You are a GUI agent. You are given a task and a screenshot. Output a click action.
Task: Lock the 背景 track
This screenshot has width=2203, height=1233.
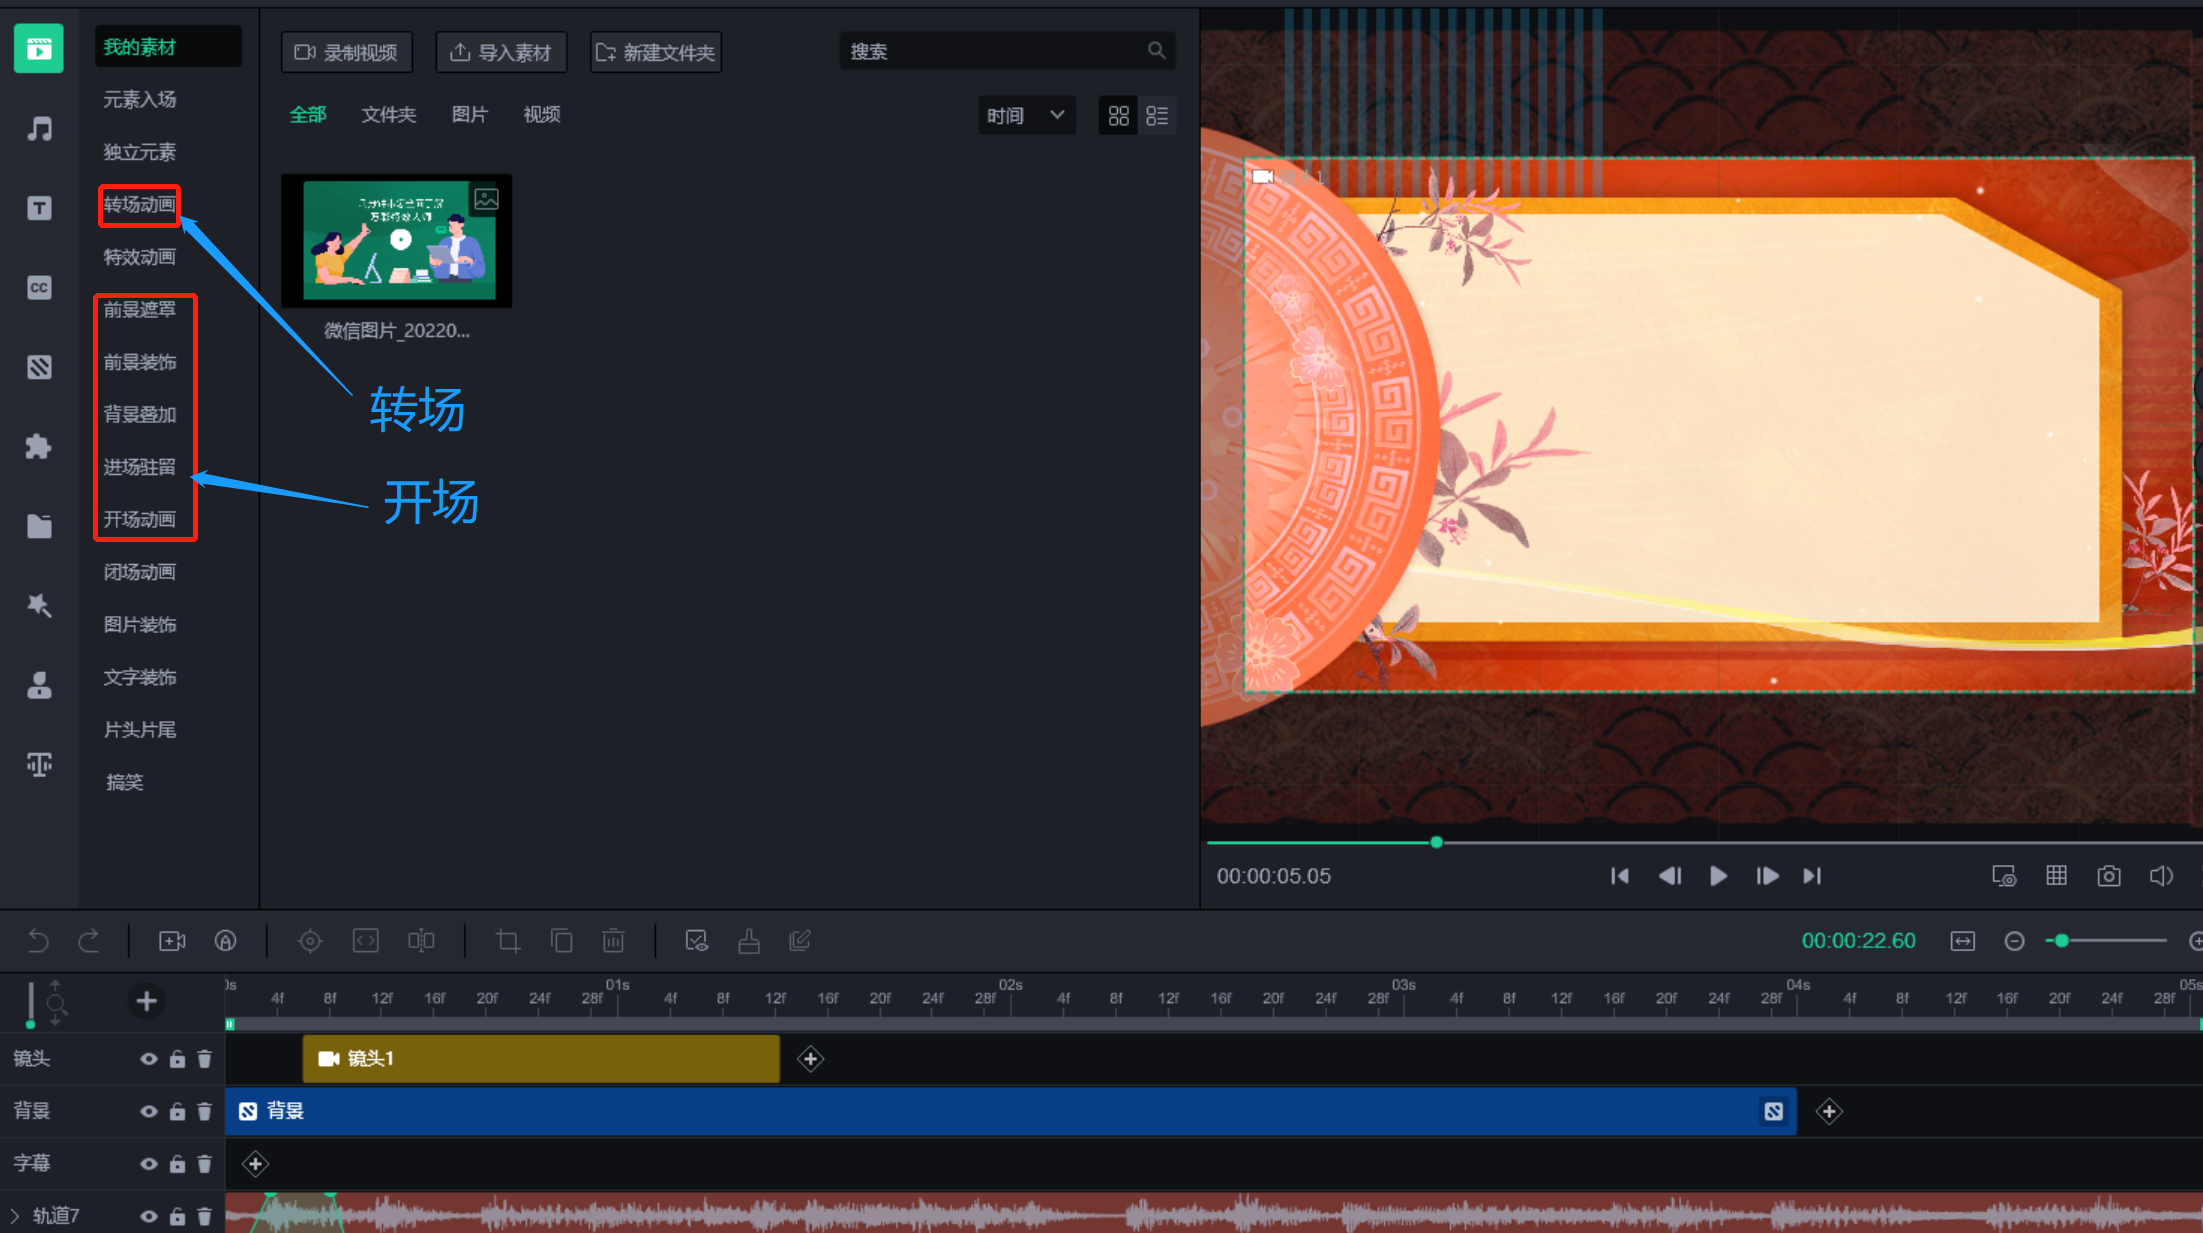[x=177, y=1111]
